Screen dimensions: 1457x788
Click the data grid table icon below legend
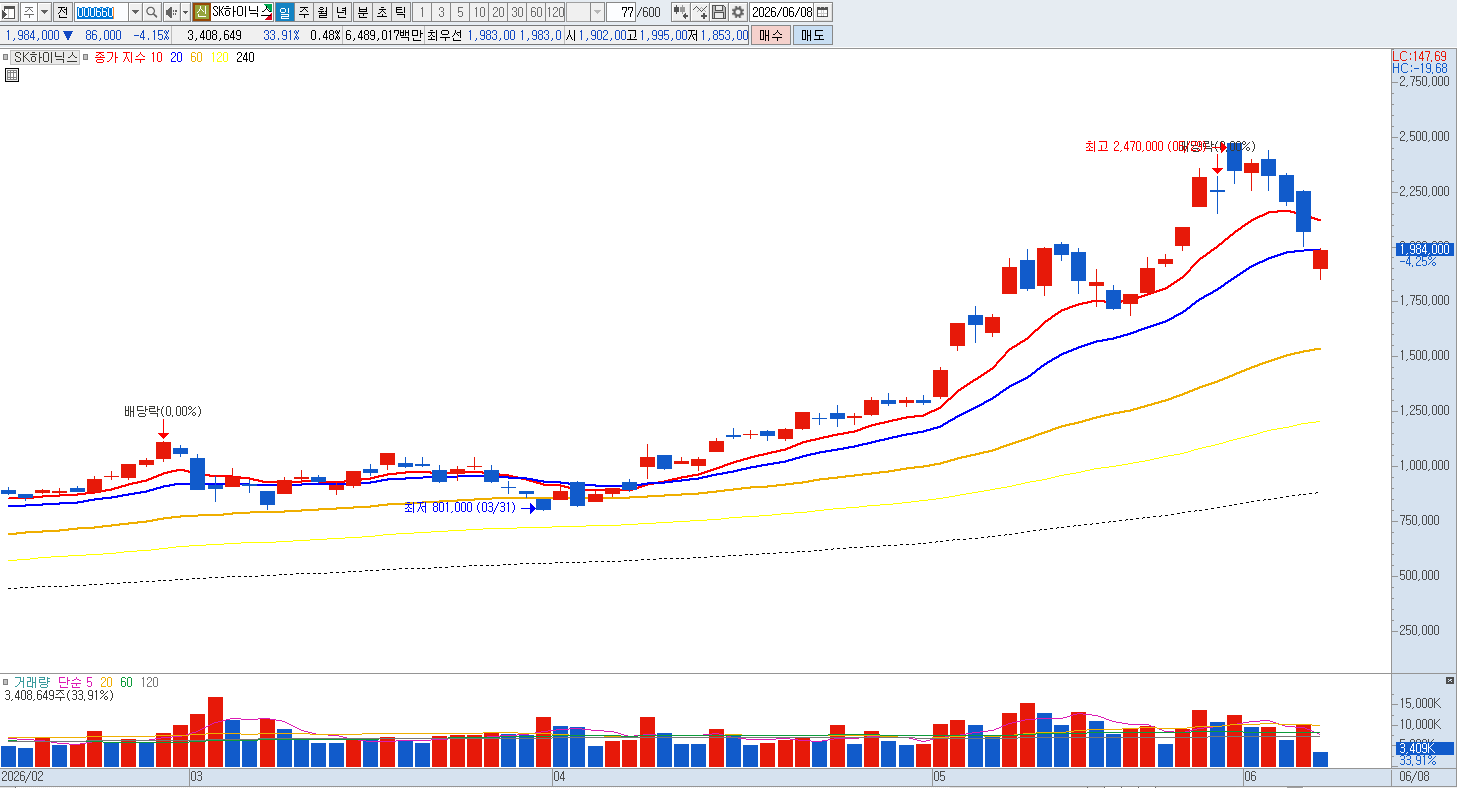point(12,74)
